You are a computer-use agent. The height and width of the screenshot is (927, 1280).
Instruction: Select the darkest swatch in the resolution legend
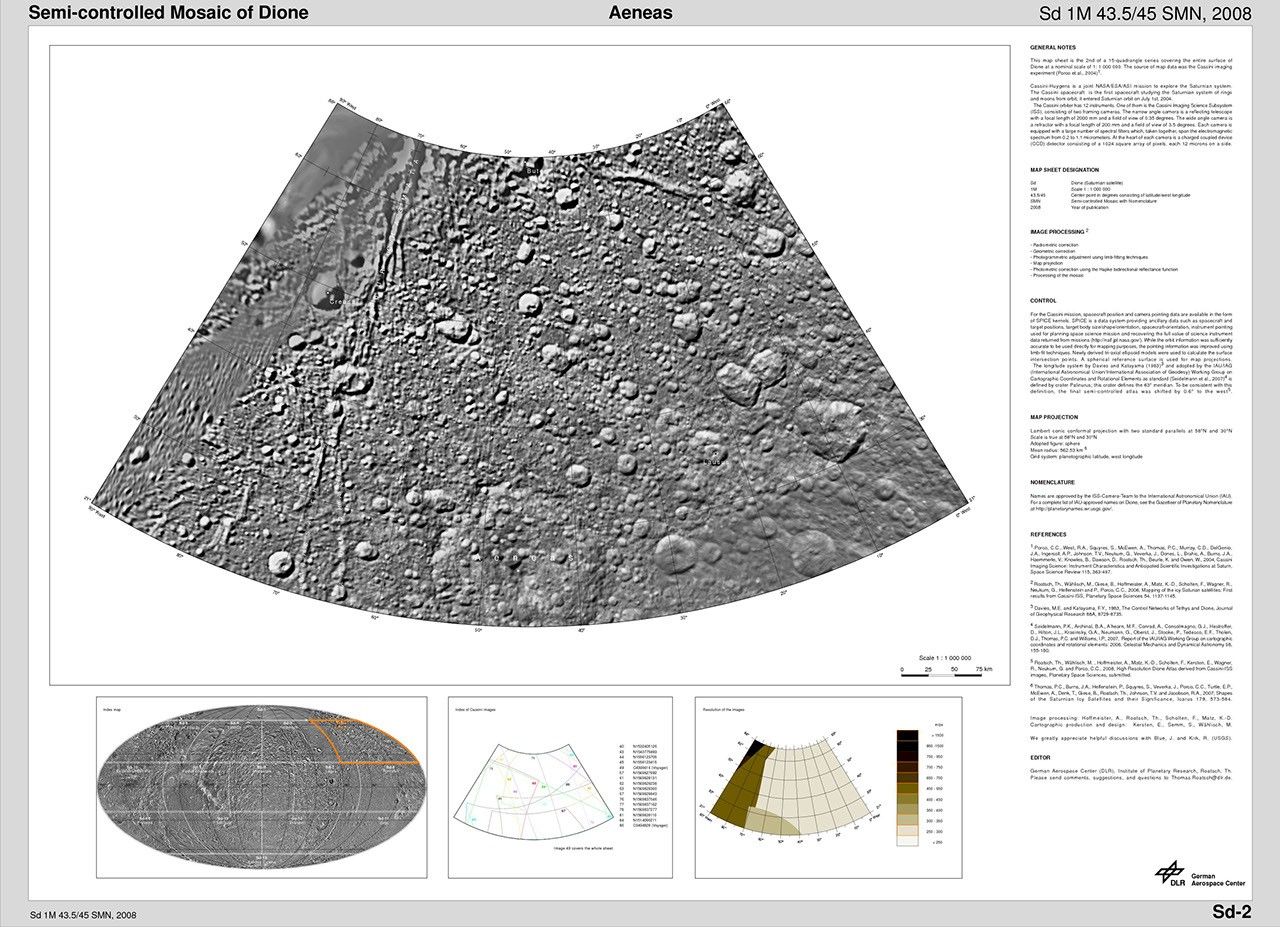908,735
